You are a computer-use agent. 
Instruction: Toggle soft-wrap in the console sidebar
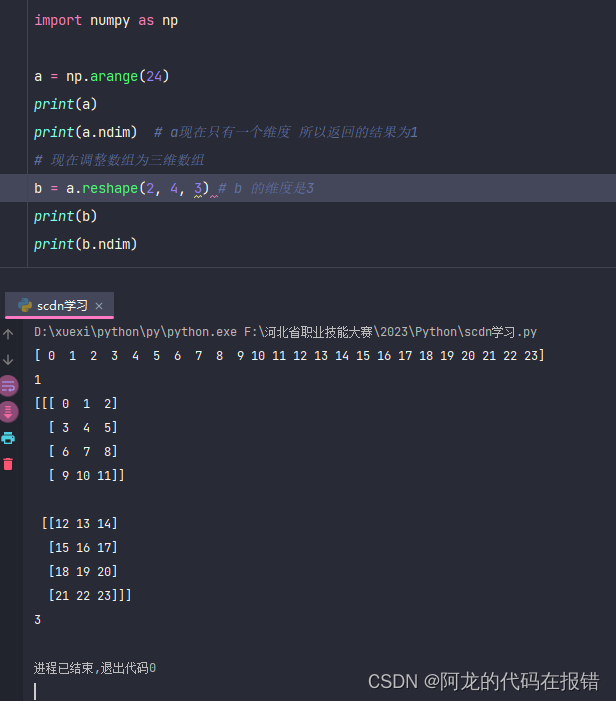coord(8,386)
